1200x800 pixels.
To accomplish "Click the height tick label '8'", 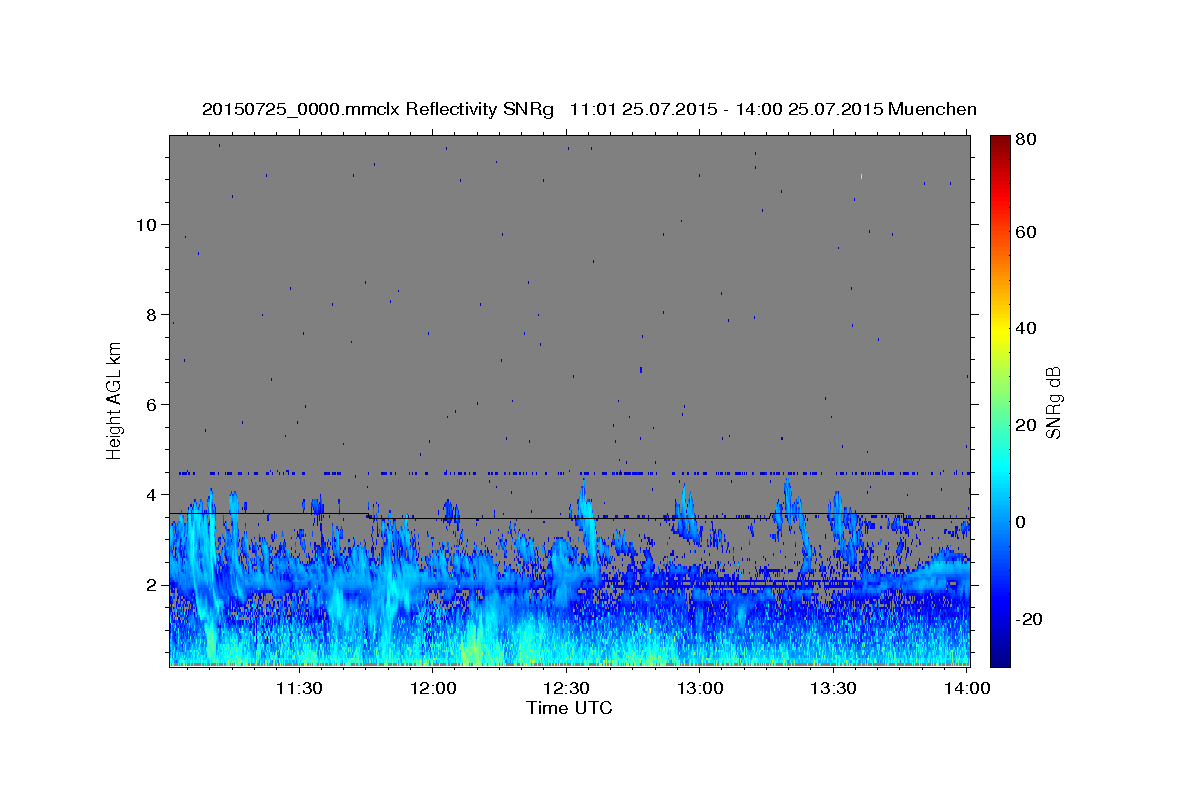I will pos(152,314).
